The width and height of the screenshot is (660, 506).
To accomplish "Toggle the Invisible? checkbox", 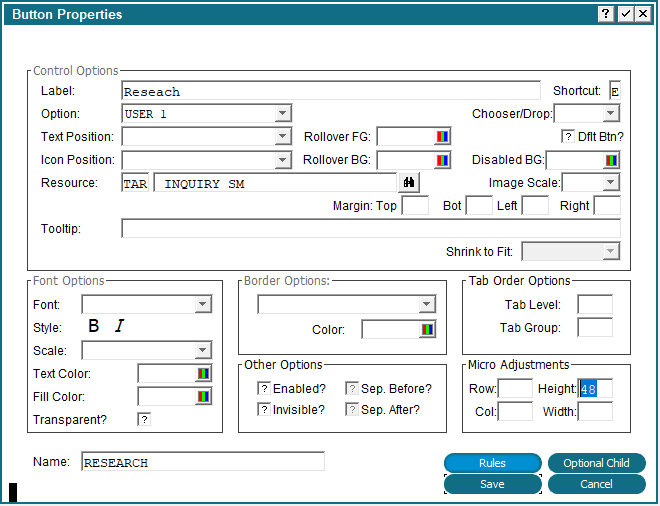I will 264,409.
